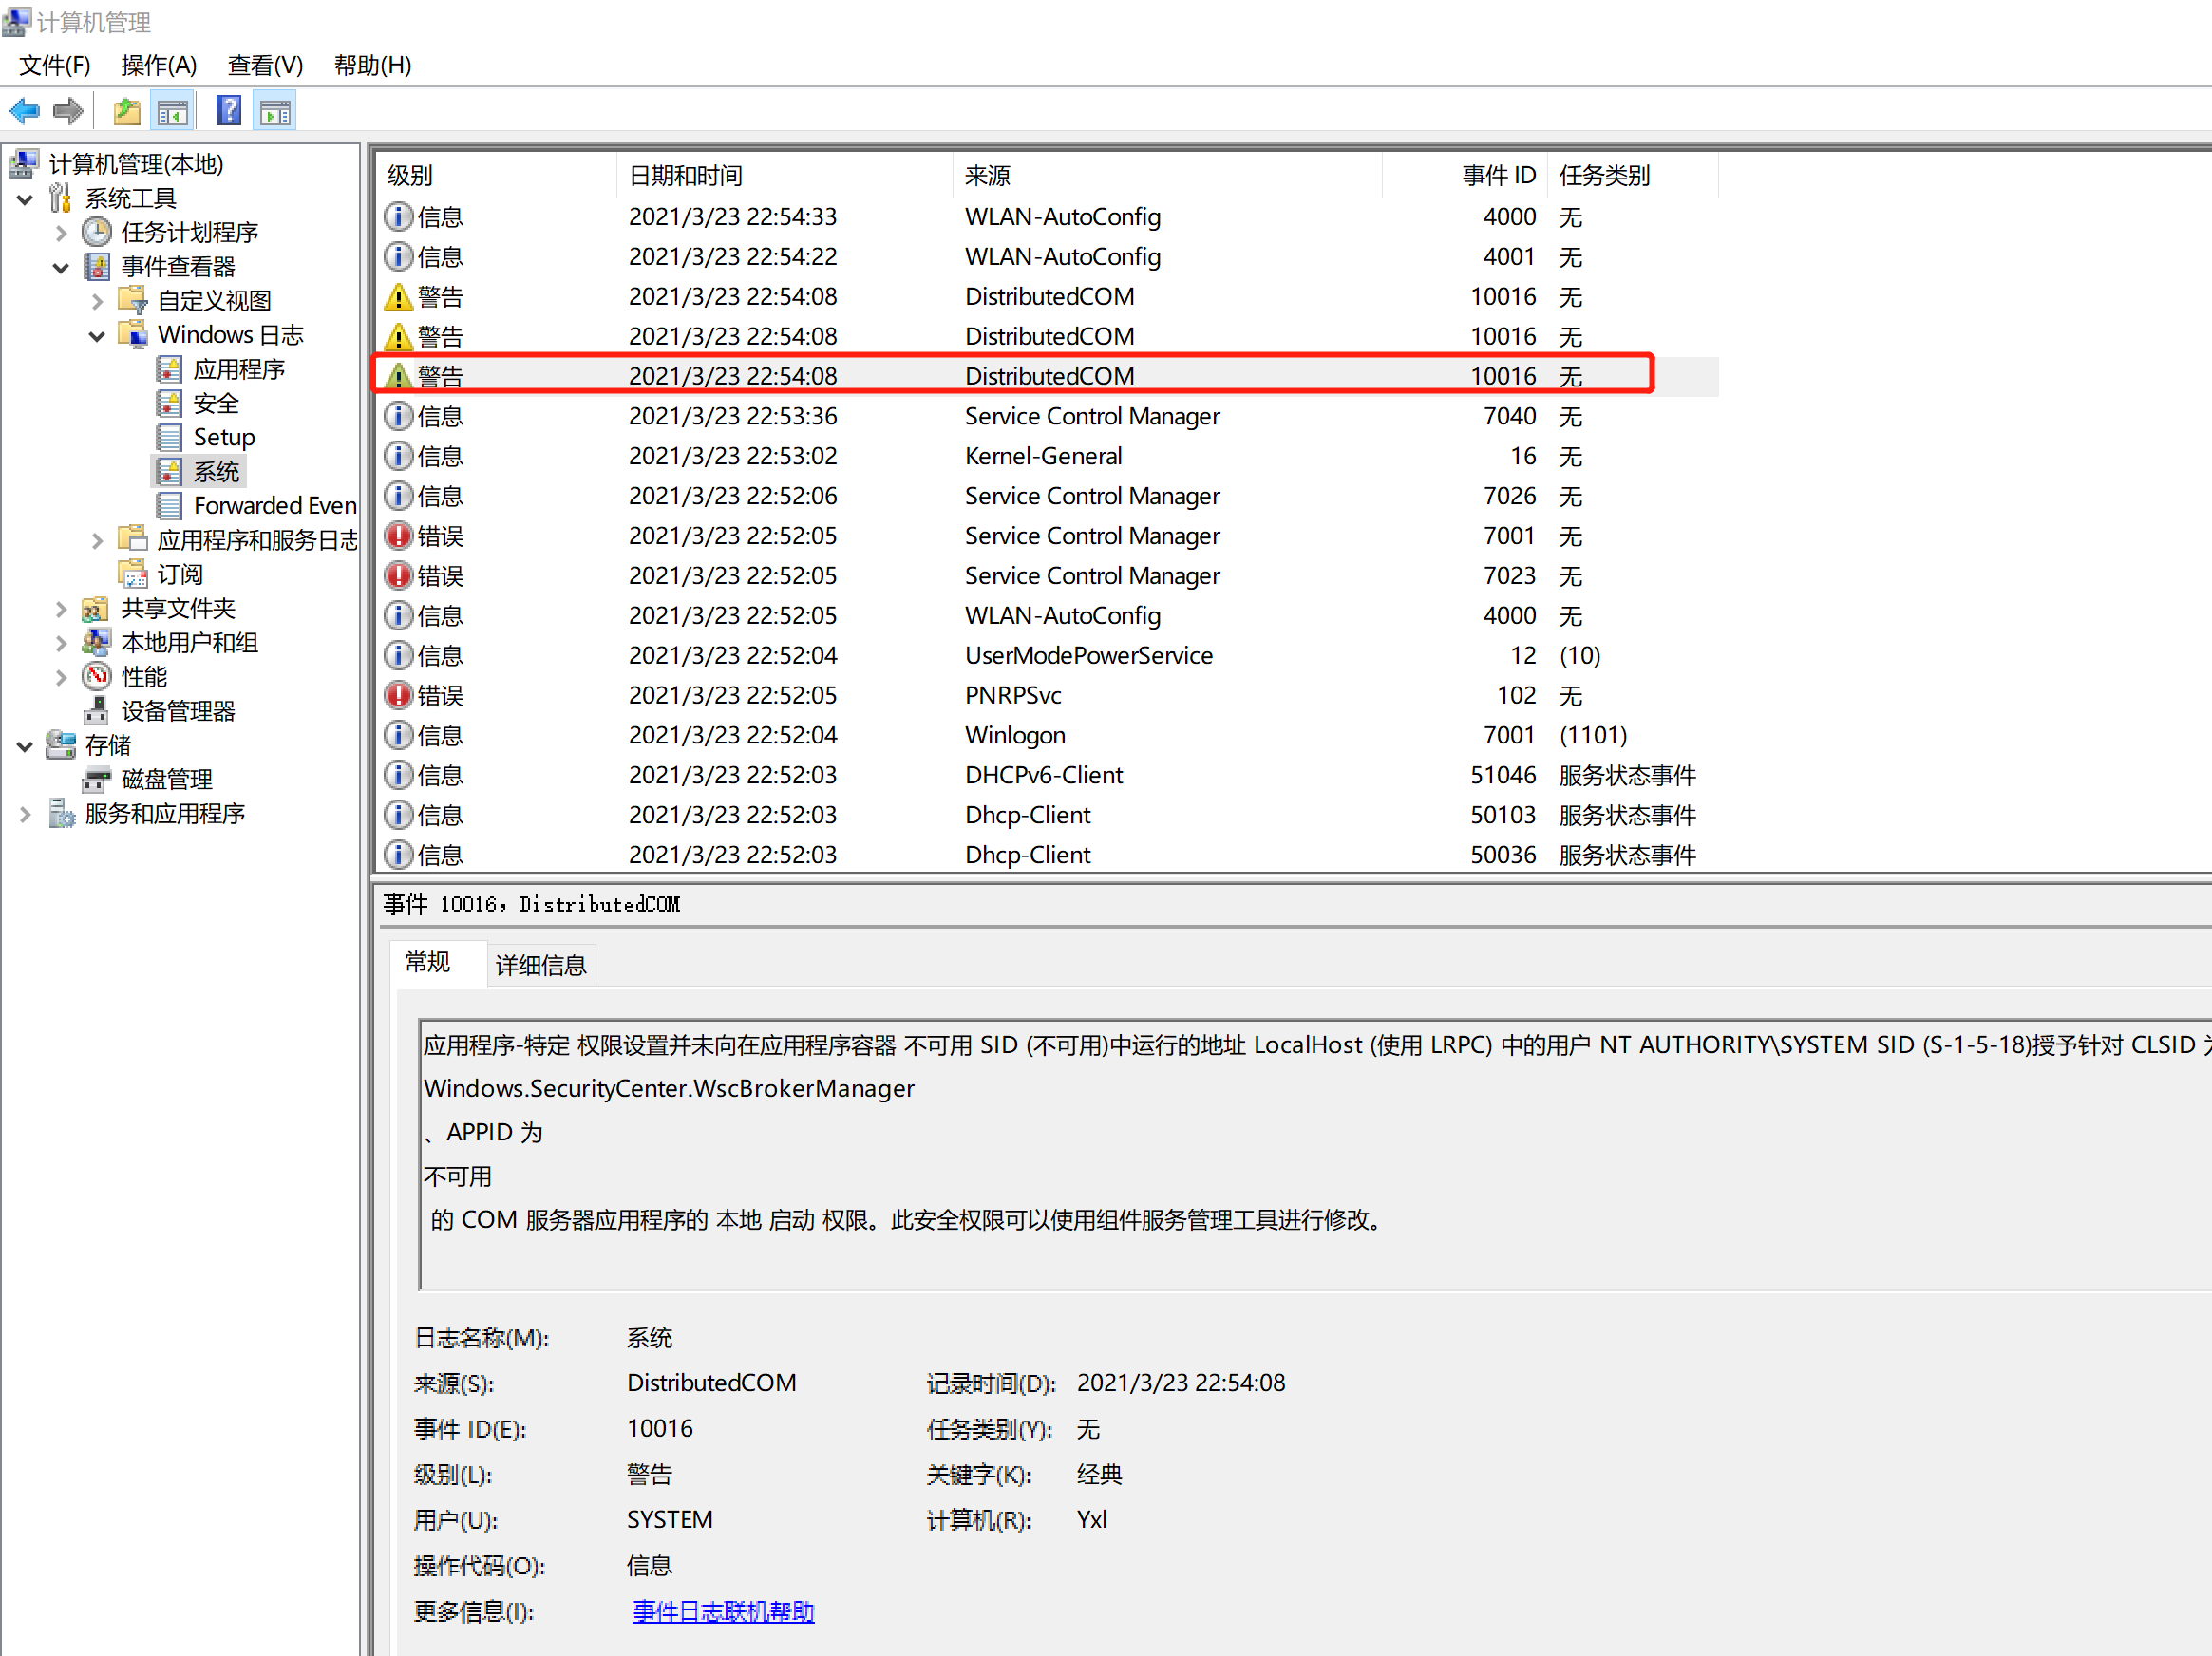The width and height of the screenshot is (2212, 1656).
Task: Expand the 服务和应用程序 node
Action: pos(25,814)
